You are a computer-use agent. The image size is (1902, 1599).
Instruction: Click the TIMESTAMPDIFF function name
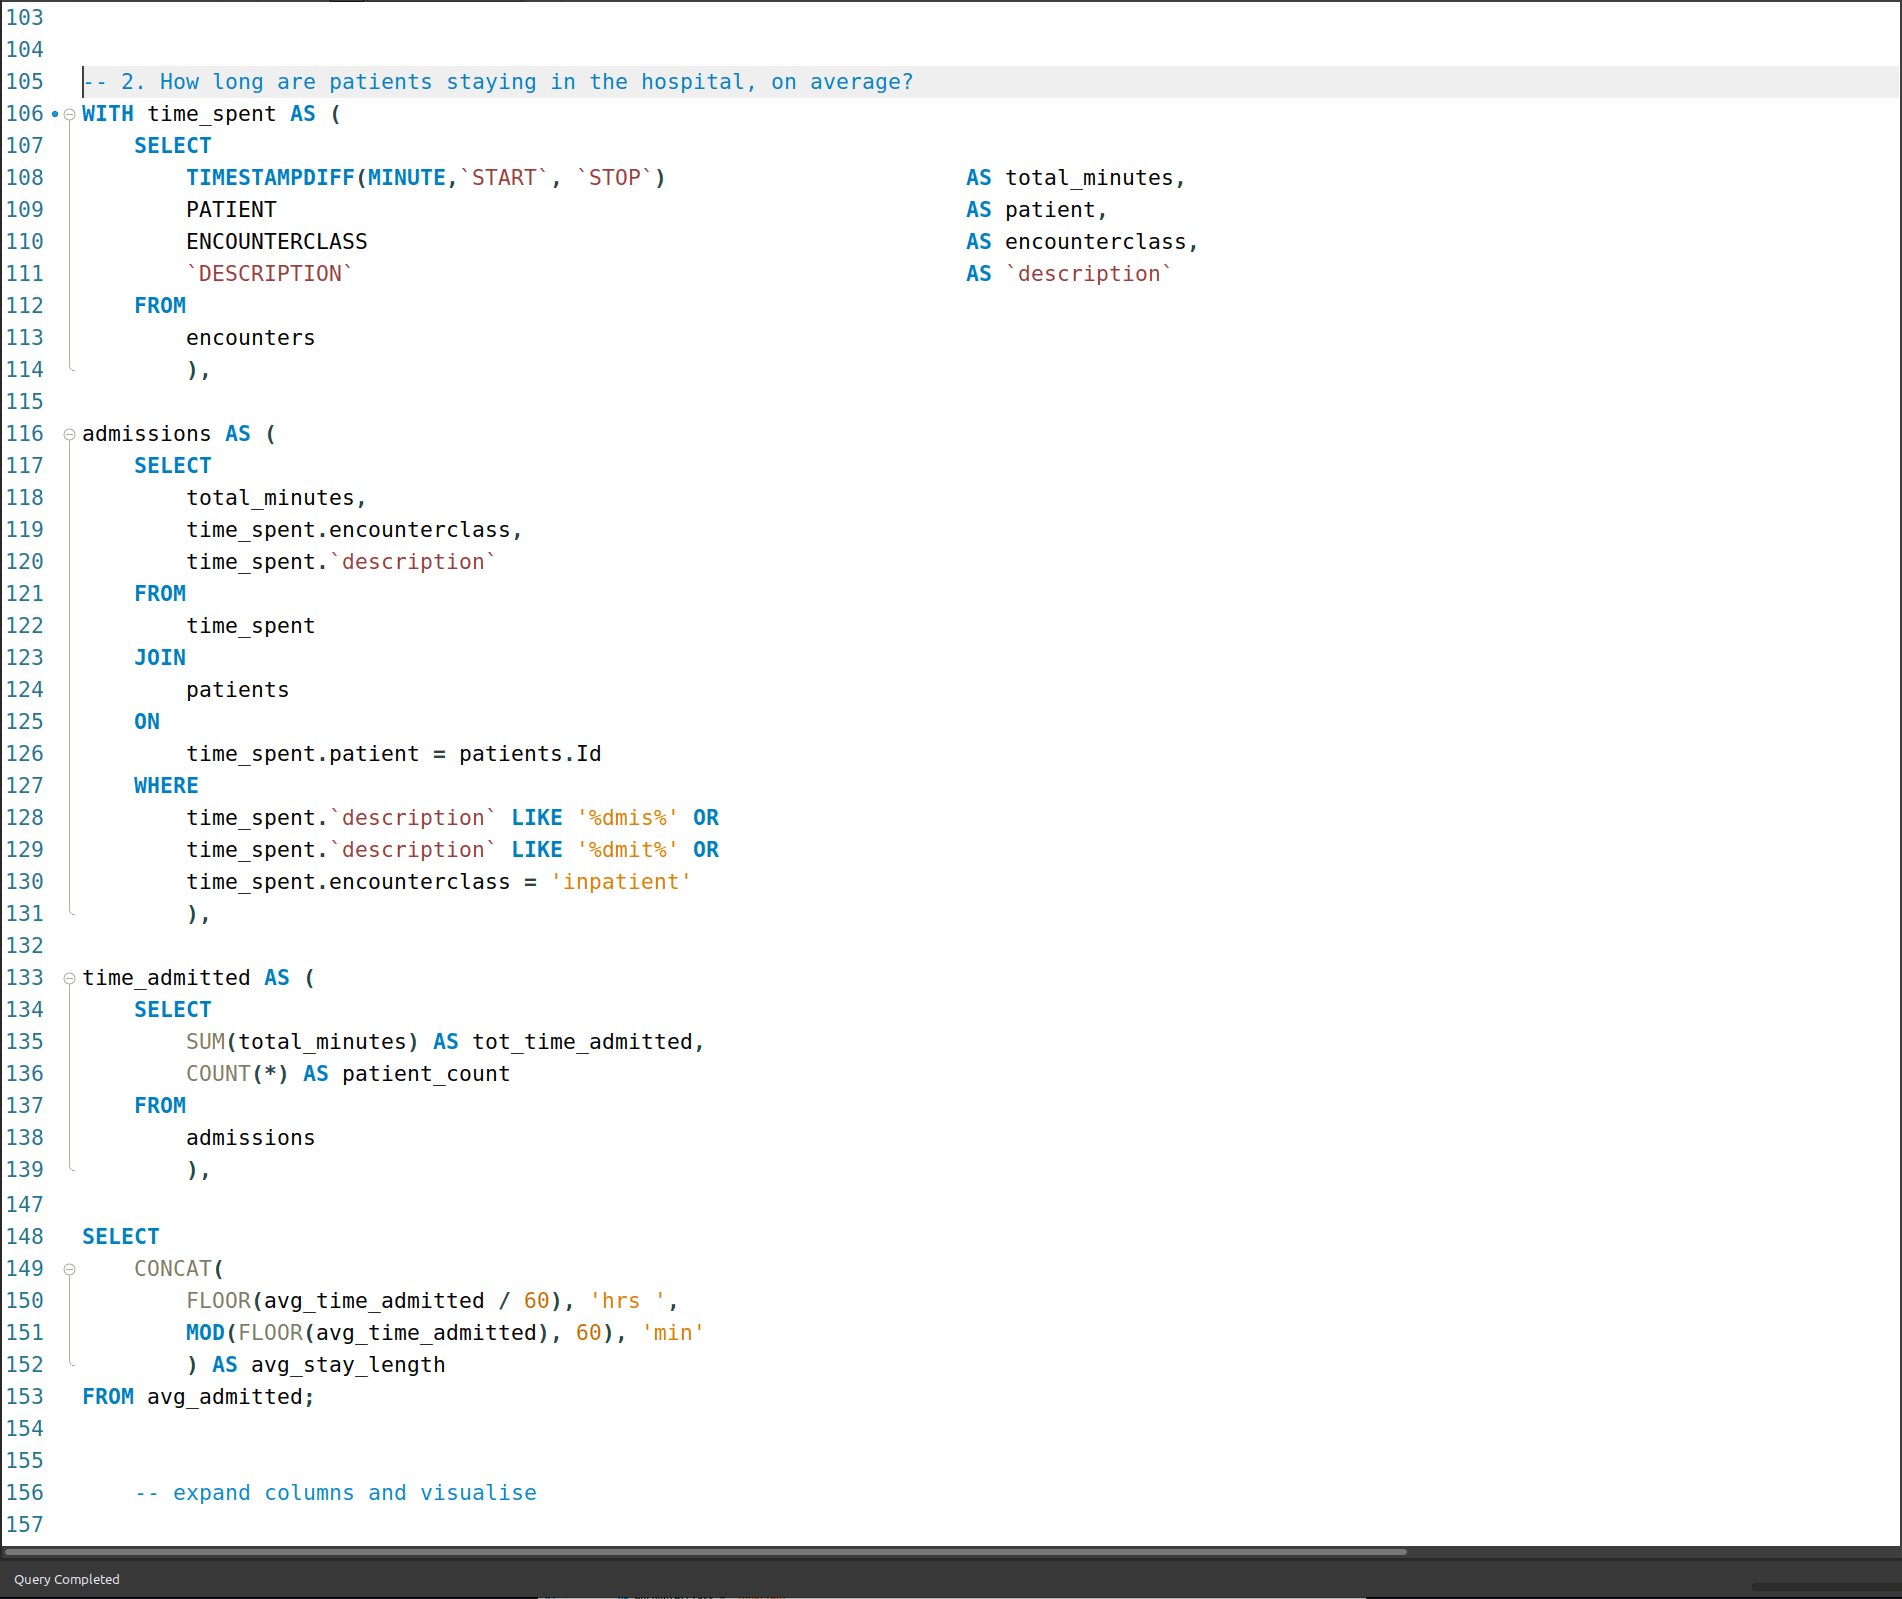click(x=270, y=178)
